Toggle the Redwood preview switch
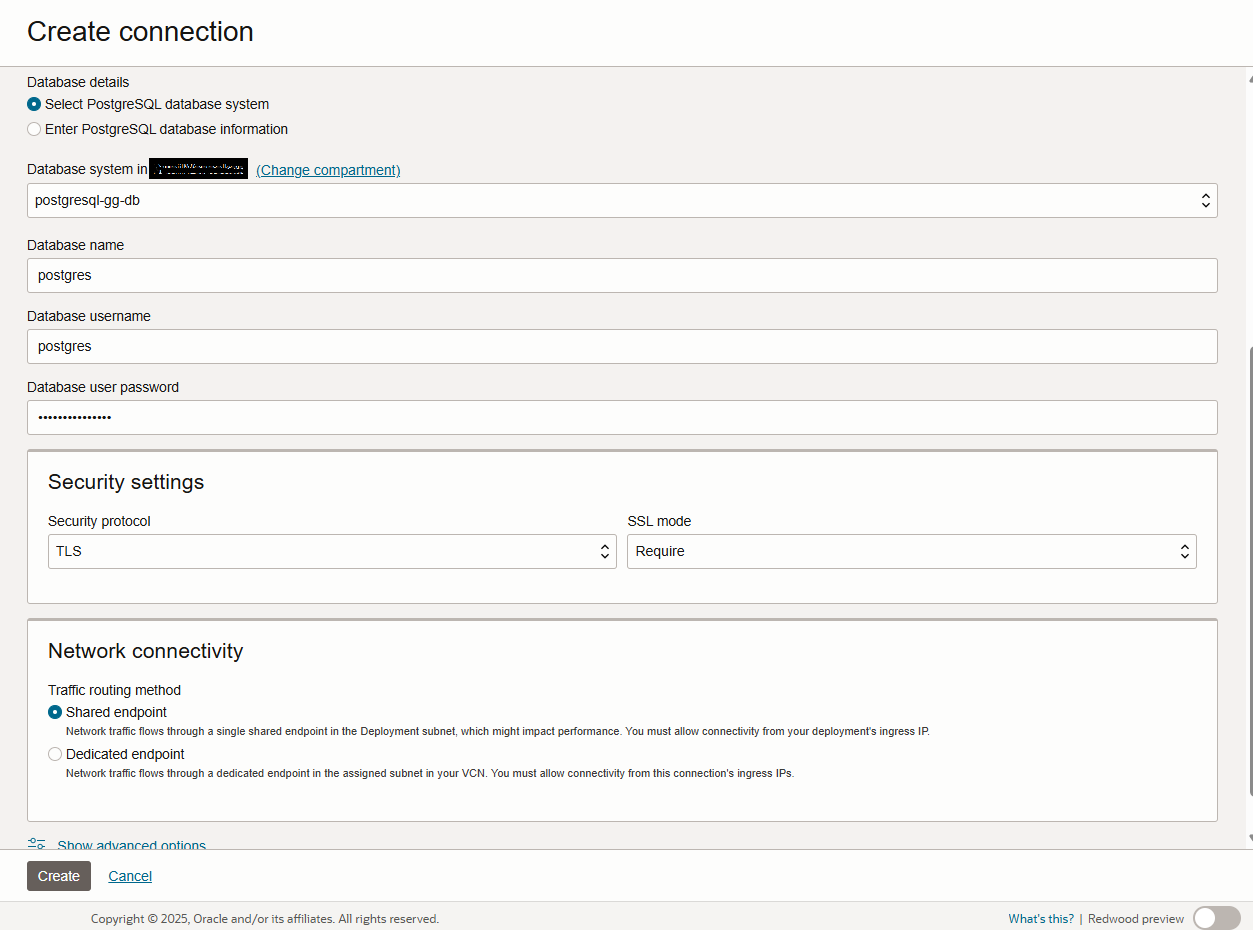Viewport: 1253px width, 930px height. point(1216,918)
